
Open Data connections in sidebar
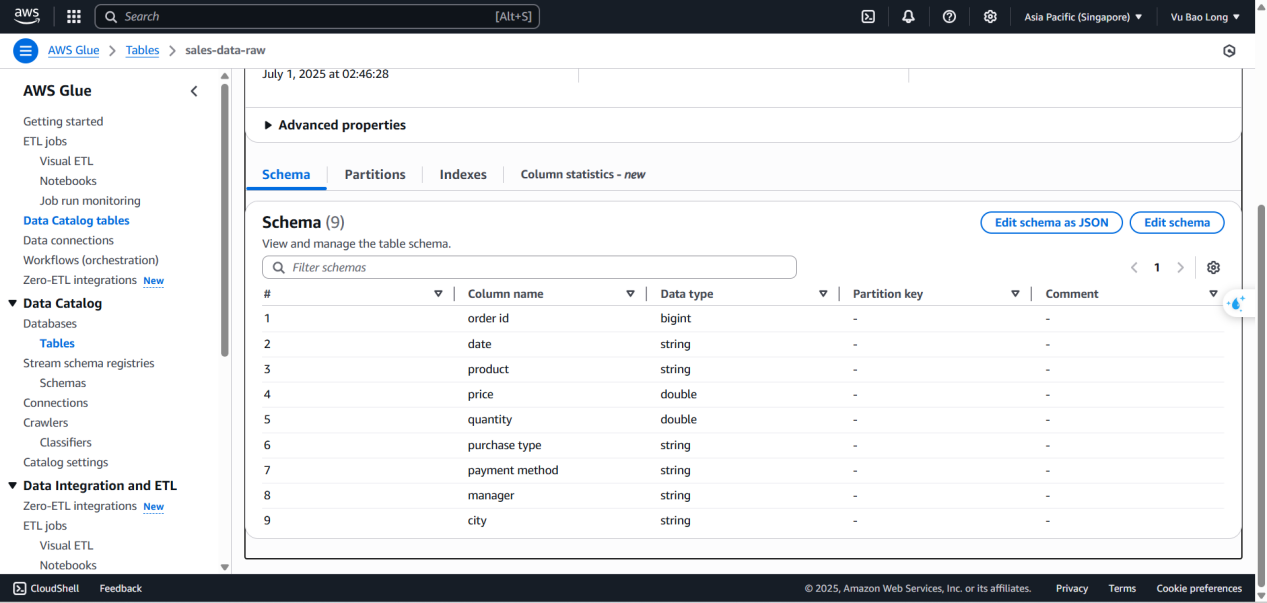click(68, 241)
